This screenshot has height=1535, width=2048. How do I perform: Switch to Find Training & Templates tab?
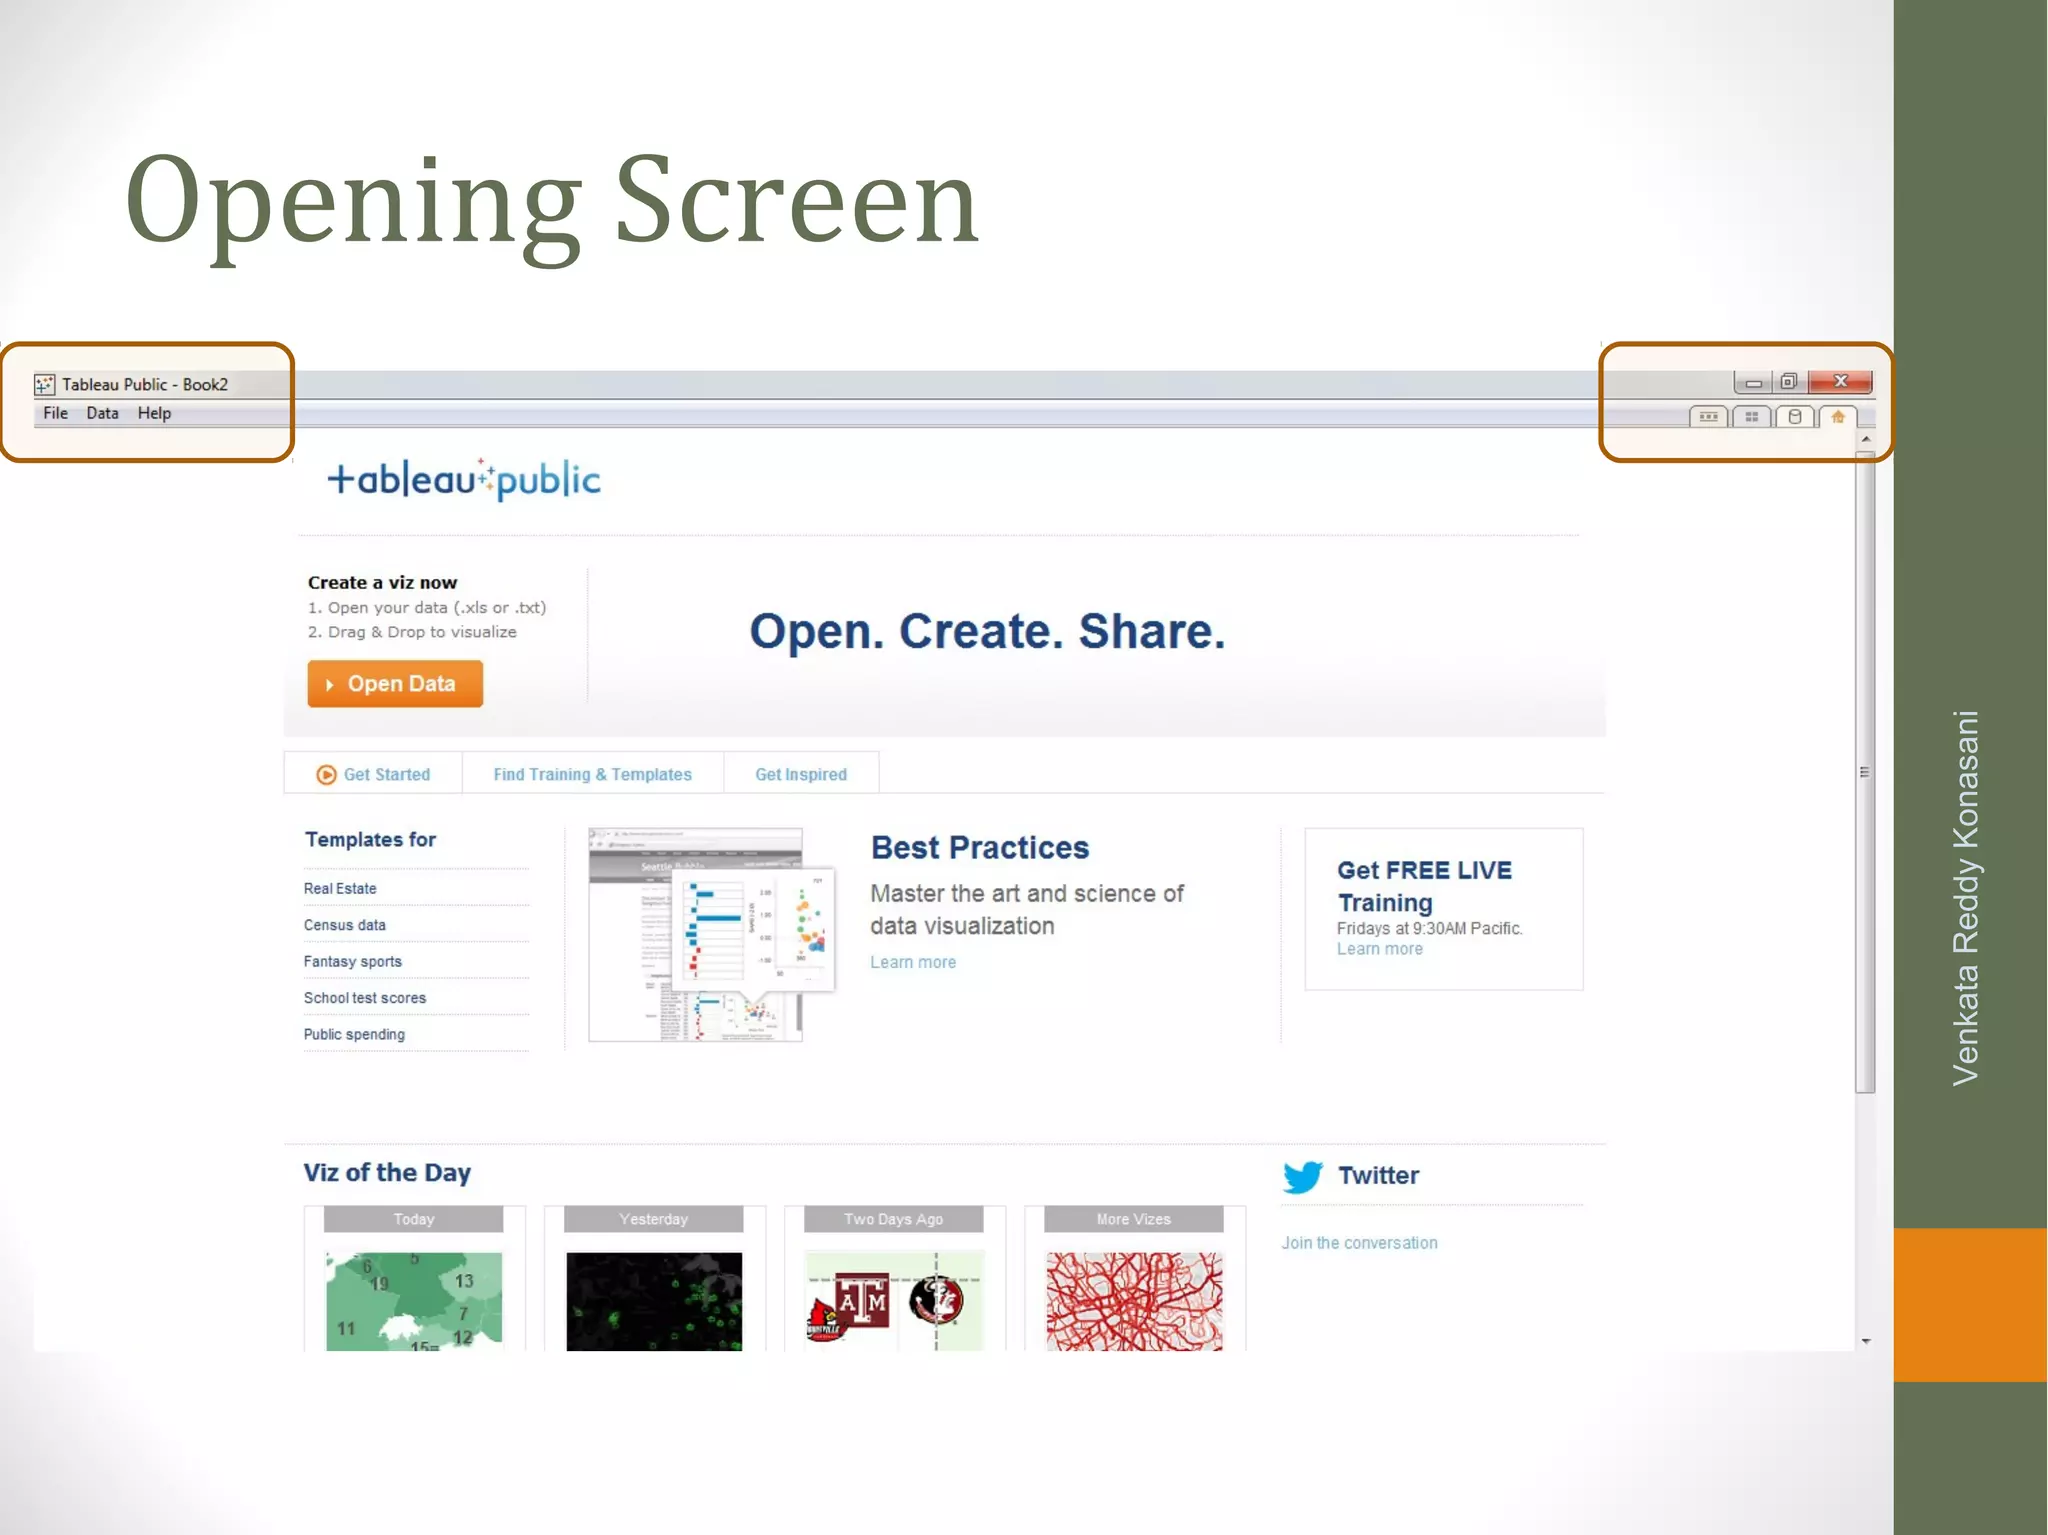(x=592, y=774)
